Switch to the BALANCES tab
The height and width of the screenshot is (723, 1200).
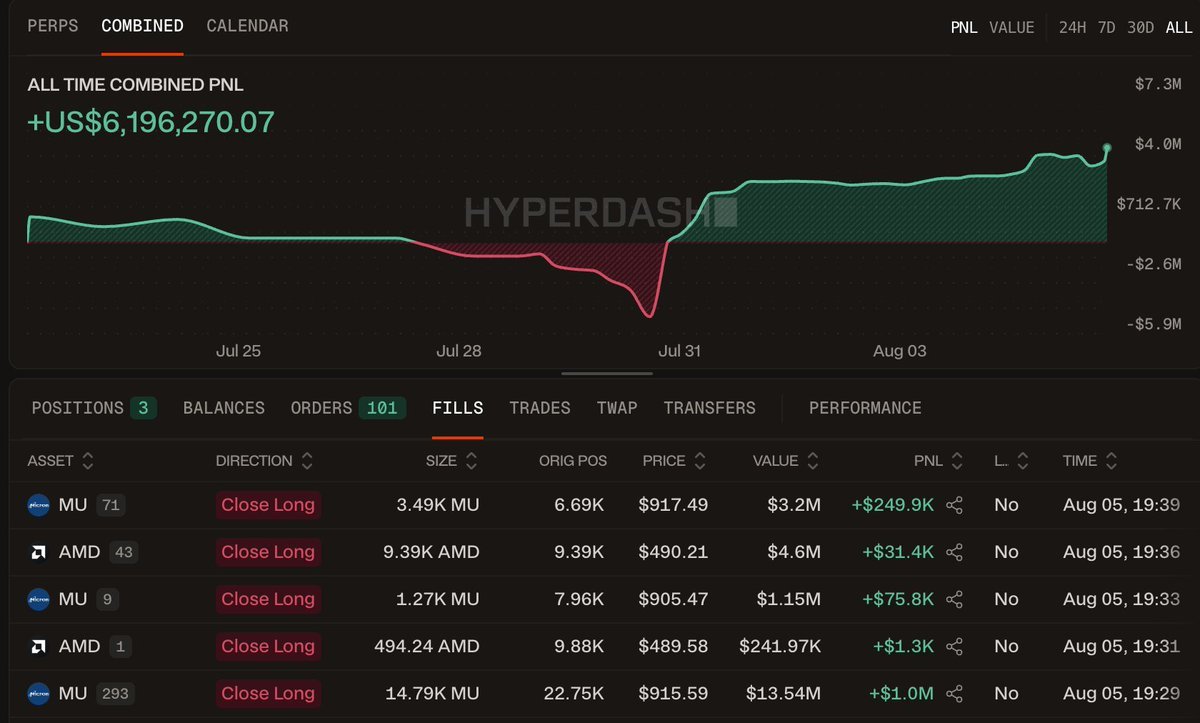(224, 408)
